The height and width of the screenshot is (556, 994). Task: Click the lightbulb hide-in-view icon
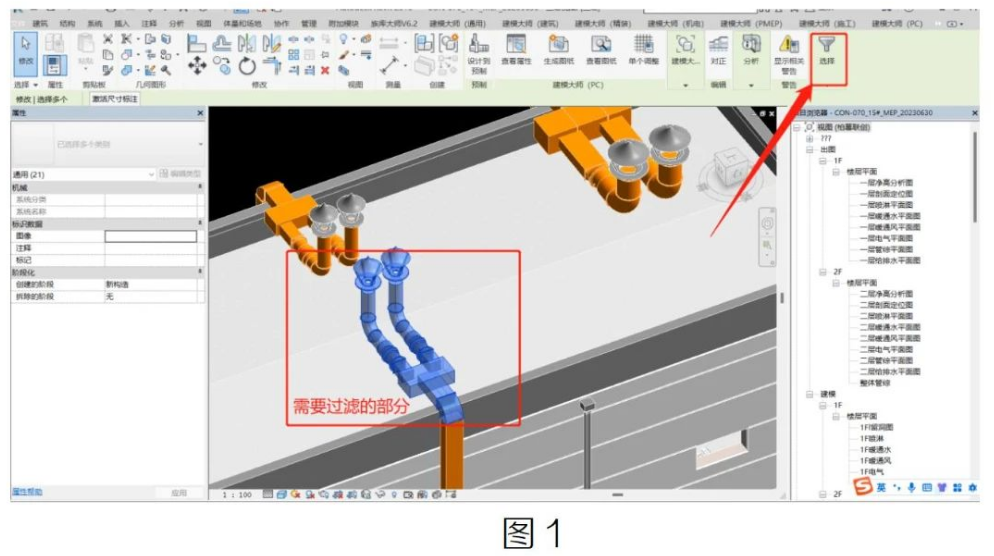pos(343,39)
